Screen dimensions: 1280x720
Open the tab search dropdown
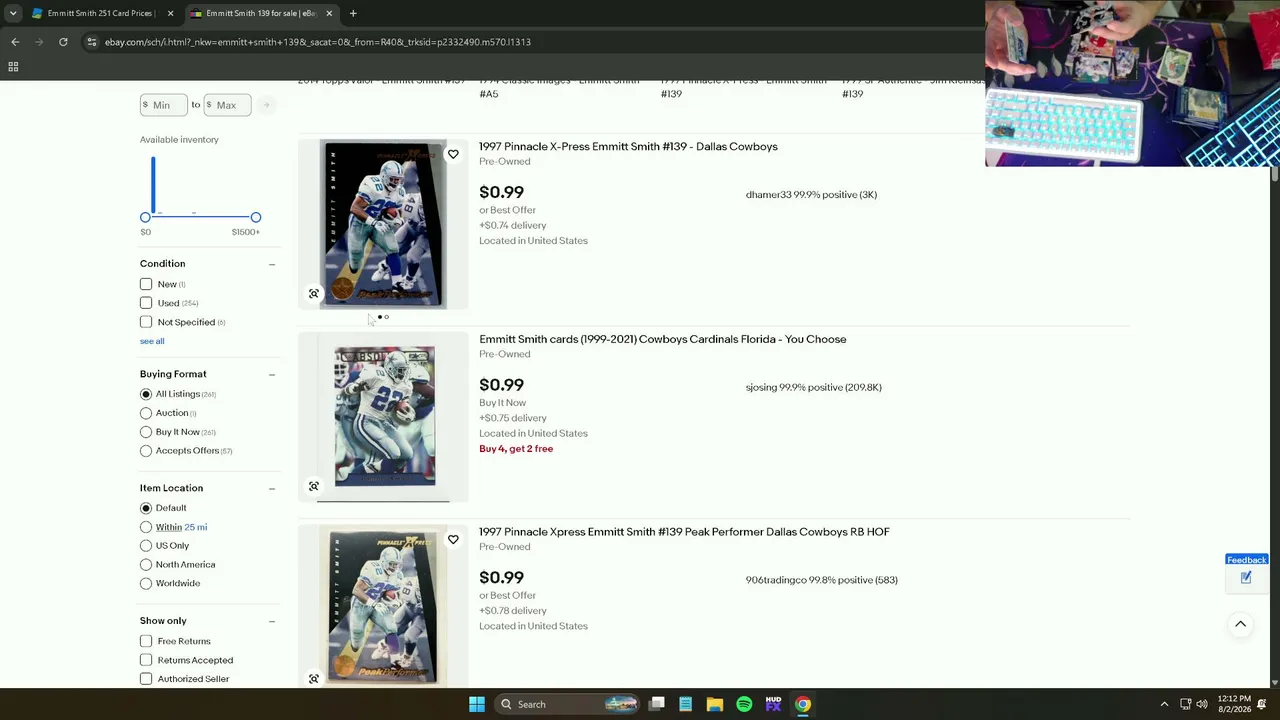coord(12,13)
